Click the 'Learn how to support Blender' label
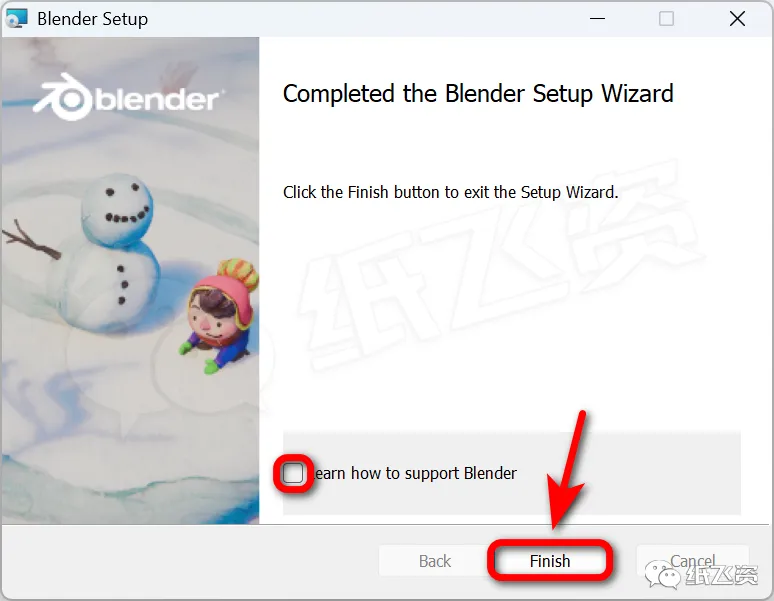Image resolution: width=774 pixels, height=601 pixels. (x=415, y=473)
